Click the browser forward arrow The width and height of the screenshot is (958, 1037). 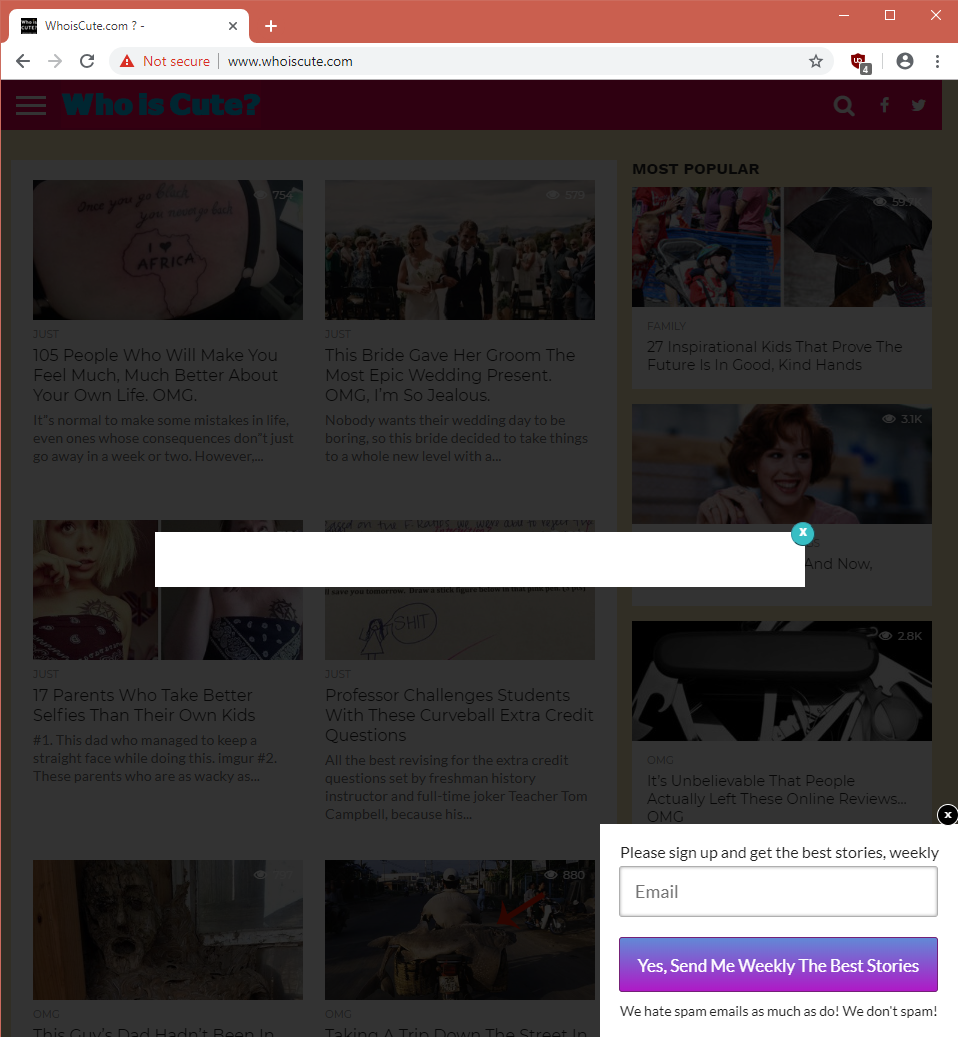coord(55,62)
